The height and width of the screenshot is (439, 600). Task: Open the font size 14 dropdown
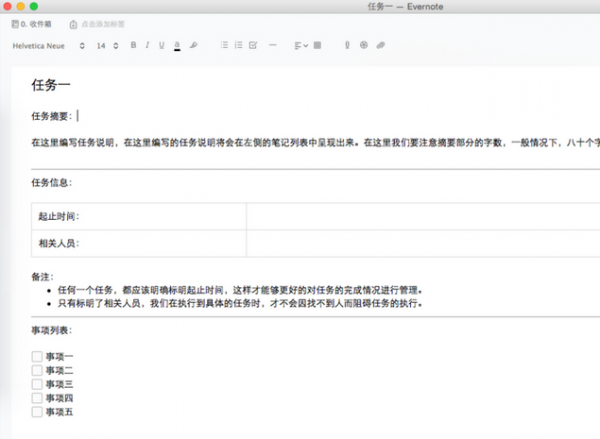104,45
